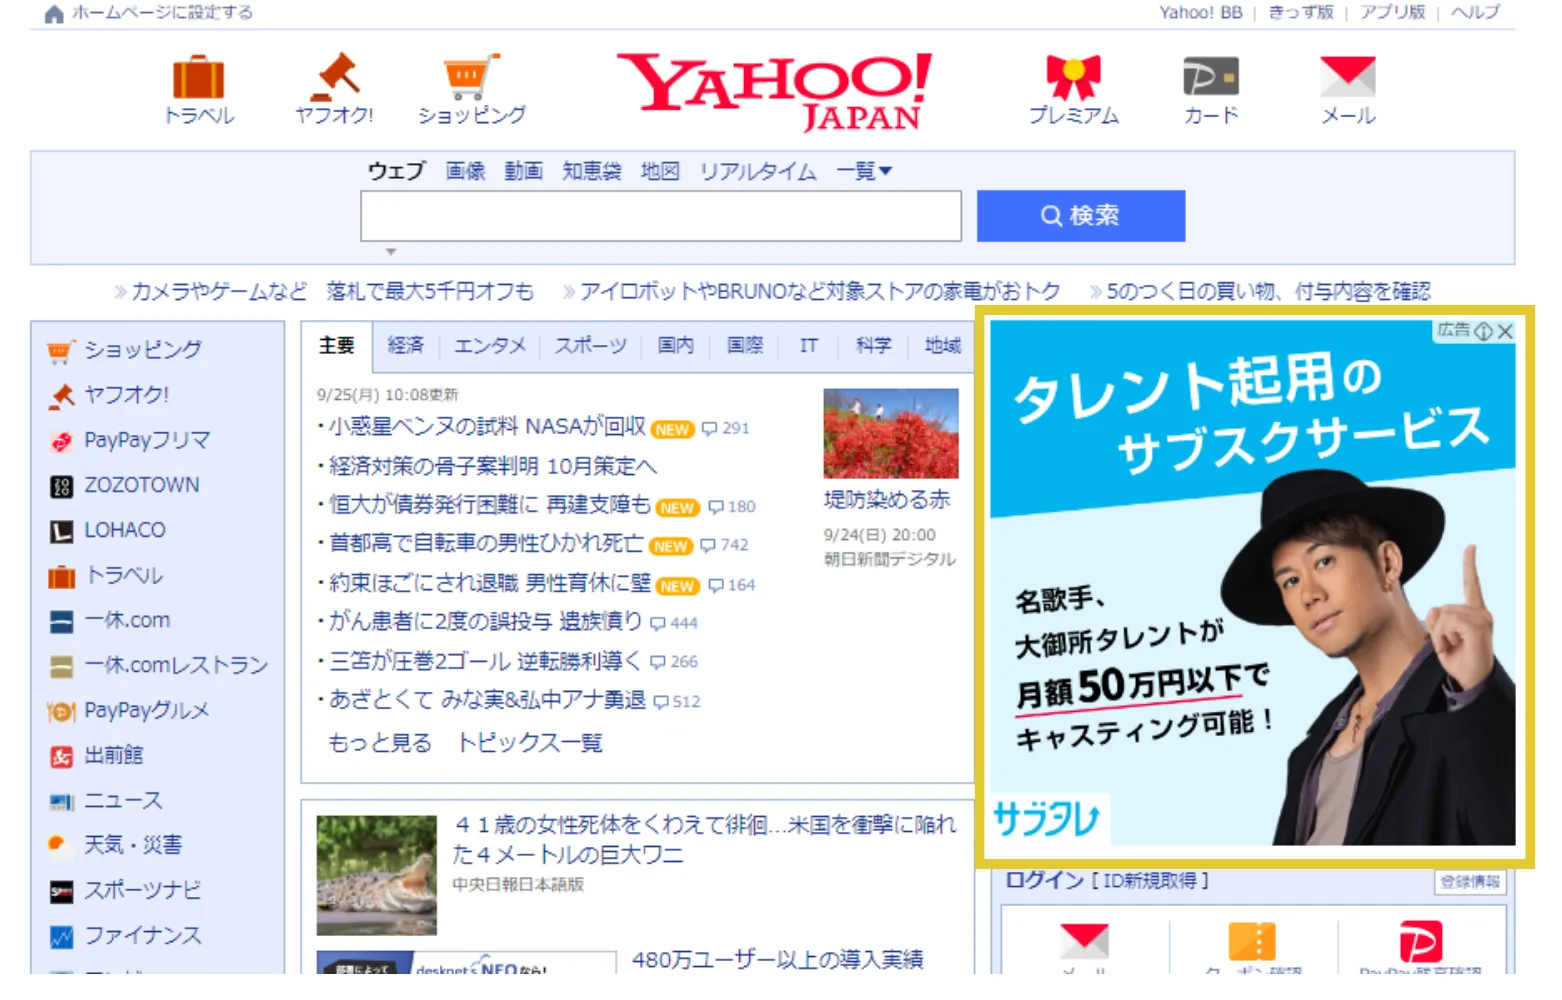Open the プレミアム ribbon icon
The width and height of the screenshot is (1562, 1000).
(1073, 77)
